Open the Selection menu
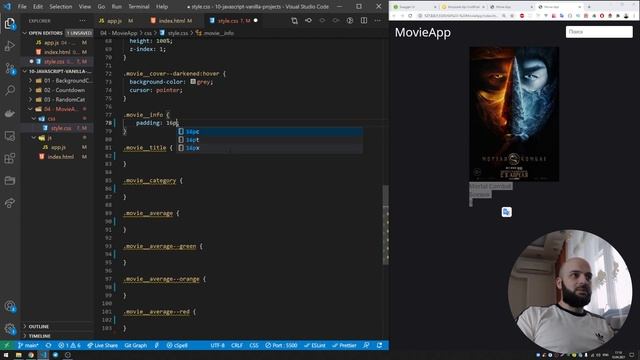 60,7
